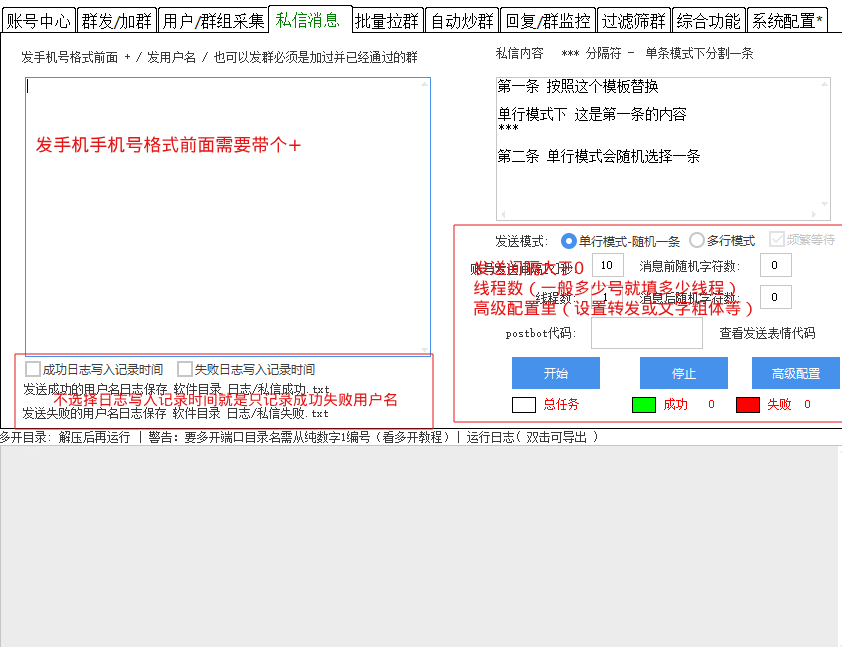842x647 pixels.
Task: Click the 查看发送表情代码 link
Action: pyautogui.click(x=767, y=334)
